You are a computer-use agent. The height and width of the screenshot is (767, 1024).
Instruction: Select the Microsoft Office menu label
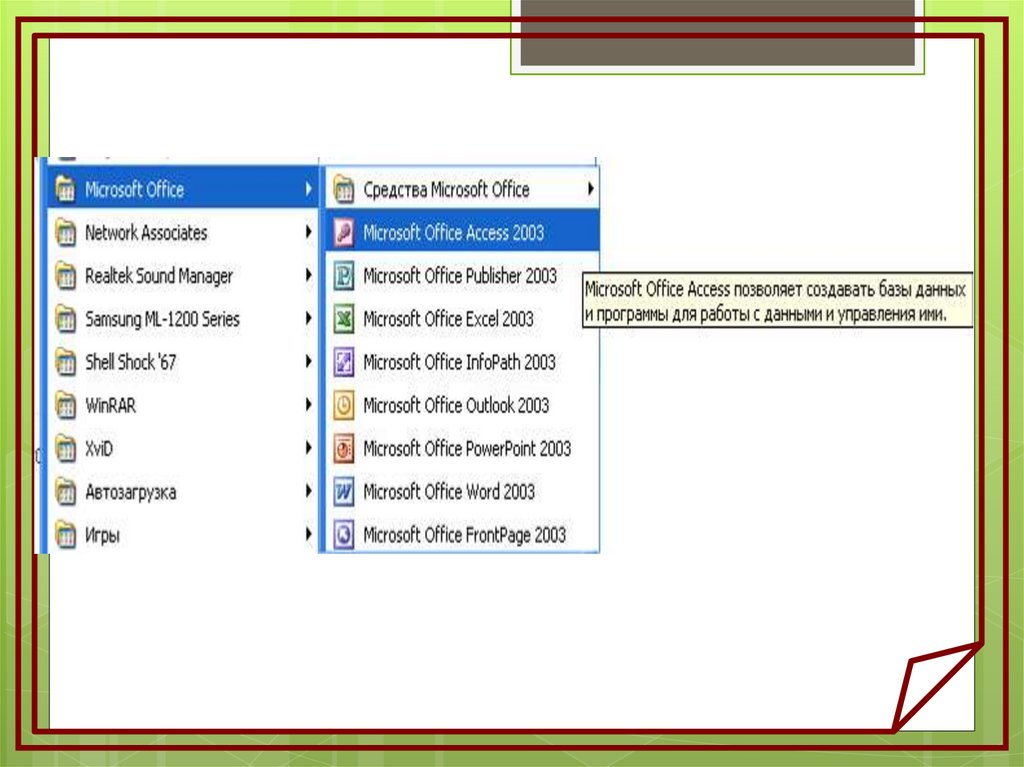135,190
